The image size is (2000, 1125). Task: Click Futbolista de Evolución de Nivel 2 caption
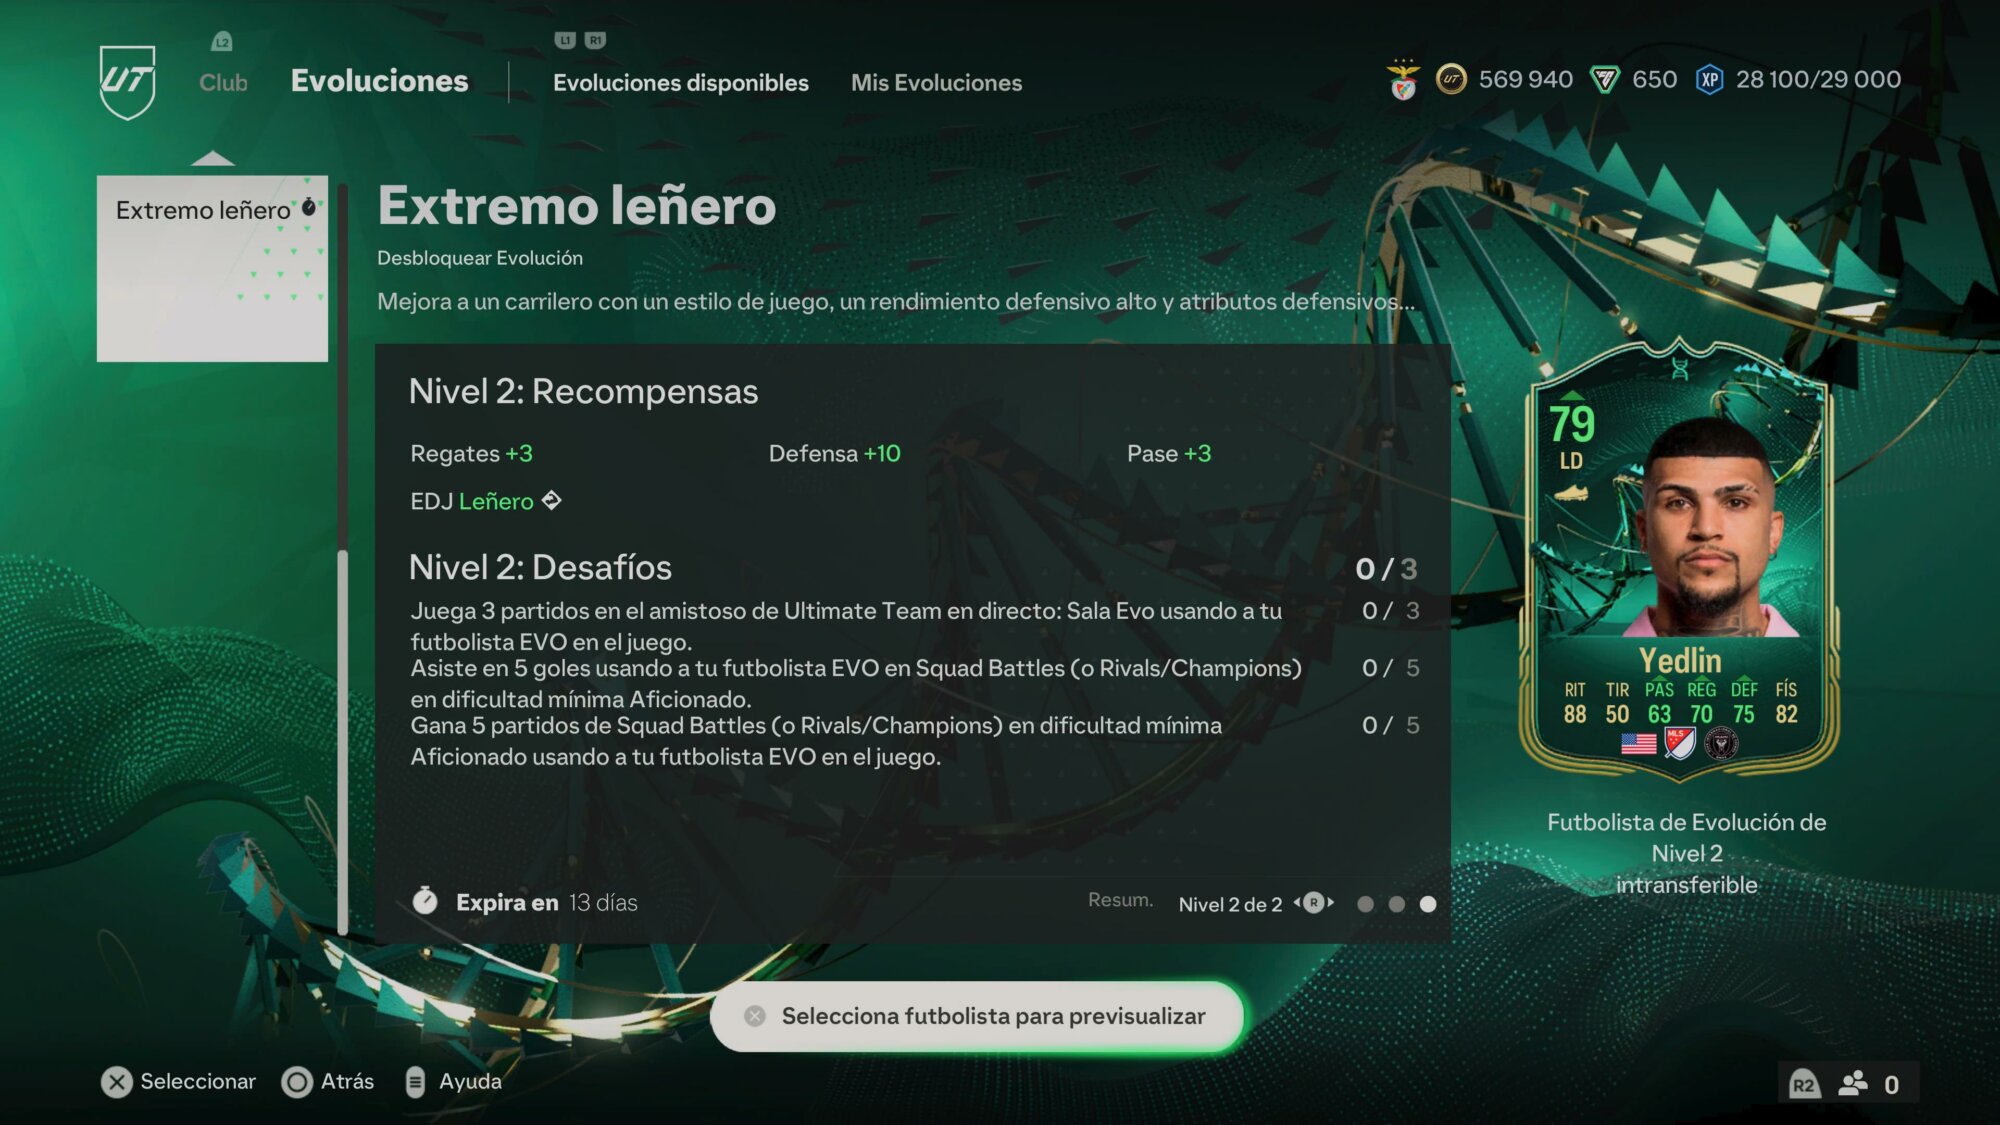[x=1686, y=838]
